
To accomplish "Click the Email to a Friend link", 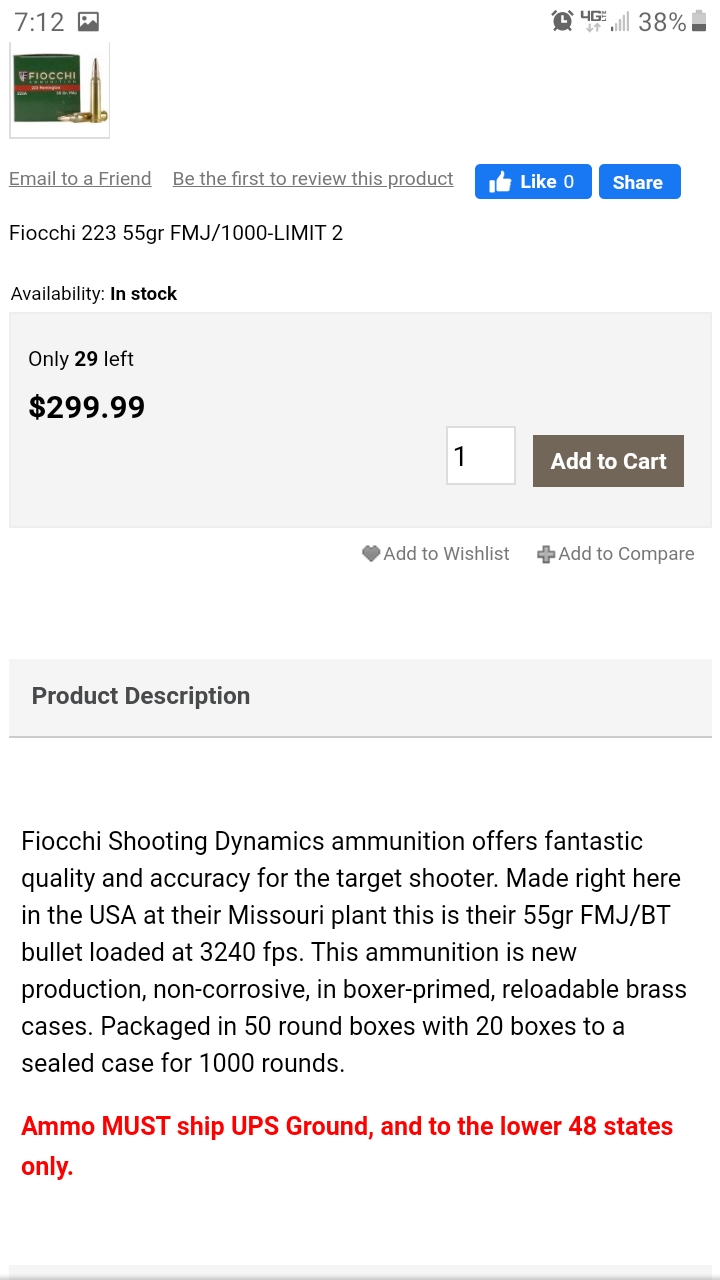I will point(80,179).
